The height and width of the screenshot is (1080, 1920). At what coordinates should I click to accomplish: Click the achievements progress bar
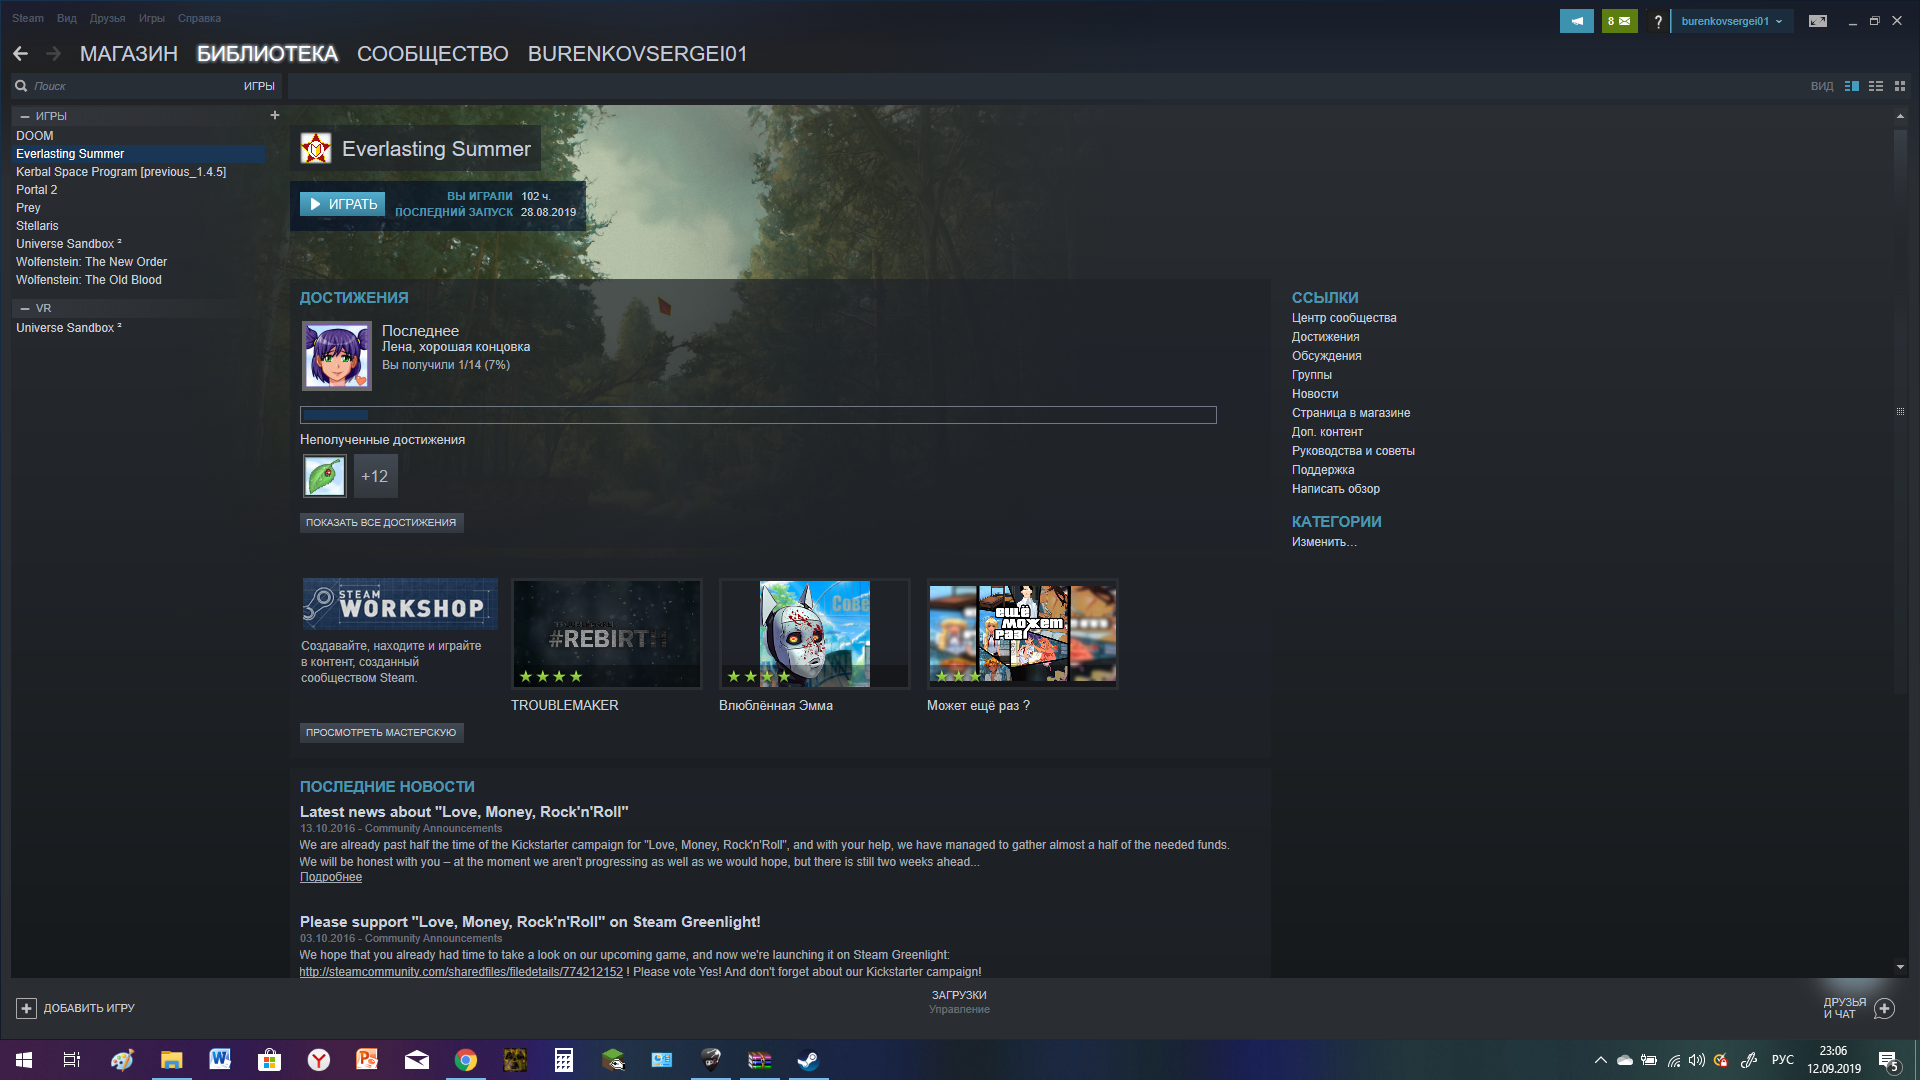[x=758, y=415]
